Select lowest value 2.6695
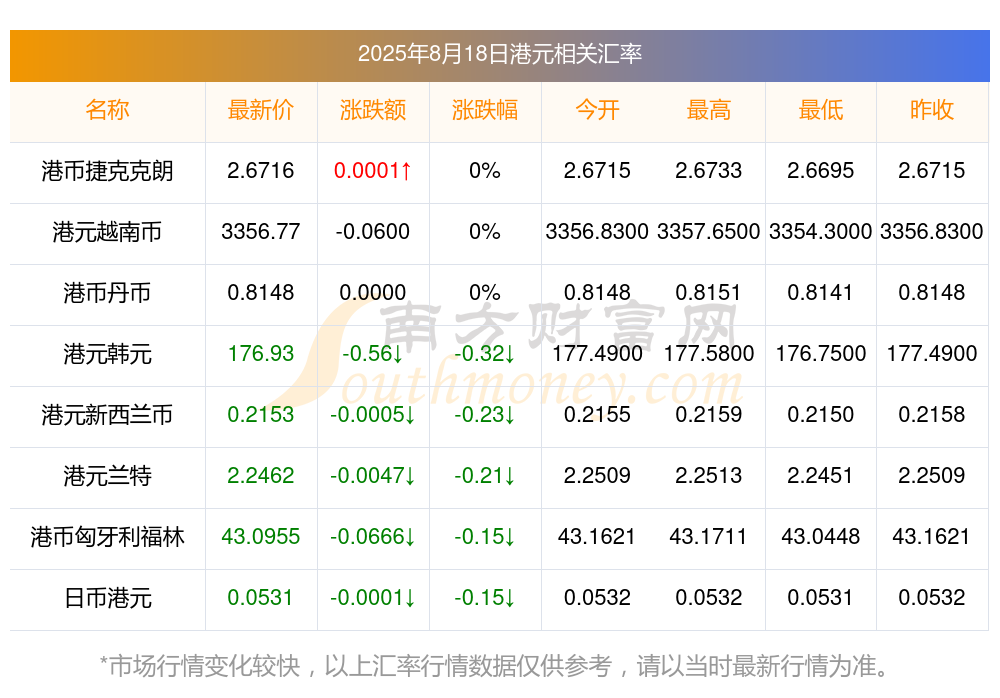 coord(820,170)
